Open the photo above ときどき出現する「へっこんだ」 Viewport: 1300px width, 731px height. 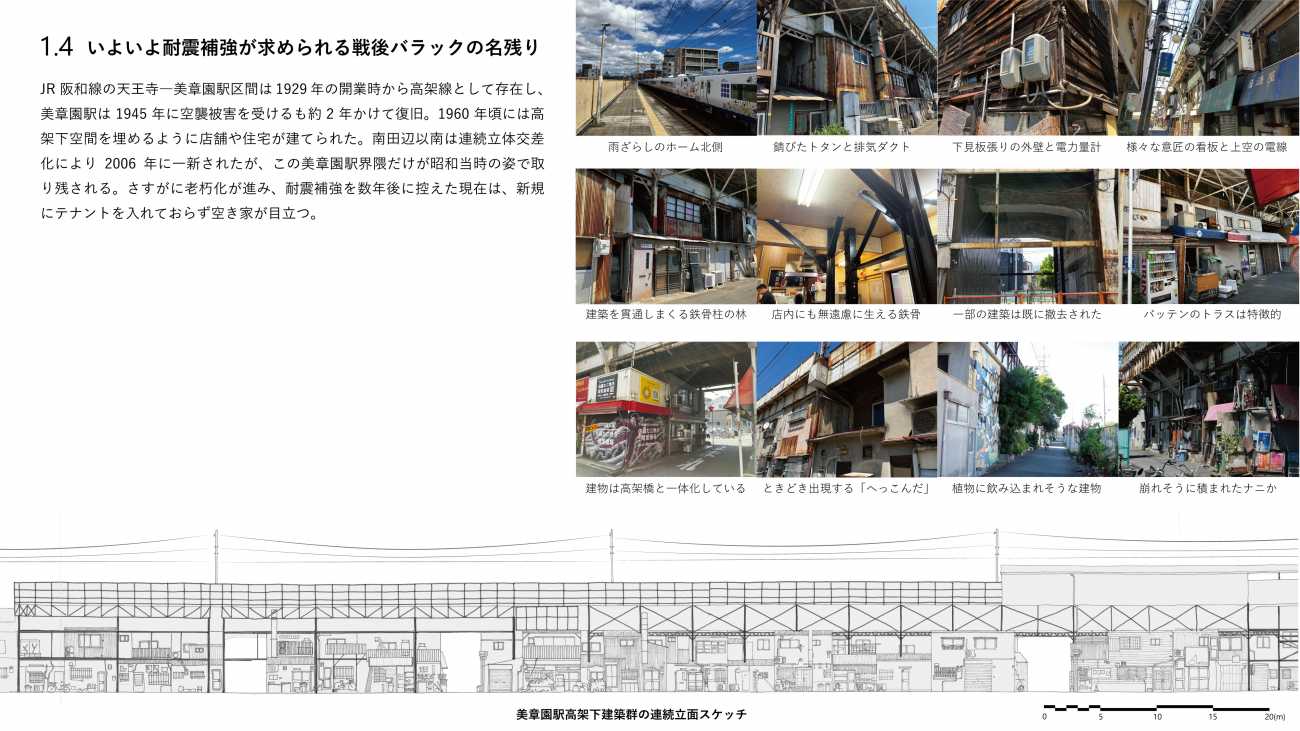(846, 409)
